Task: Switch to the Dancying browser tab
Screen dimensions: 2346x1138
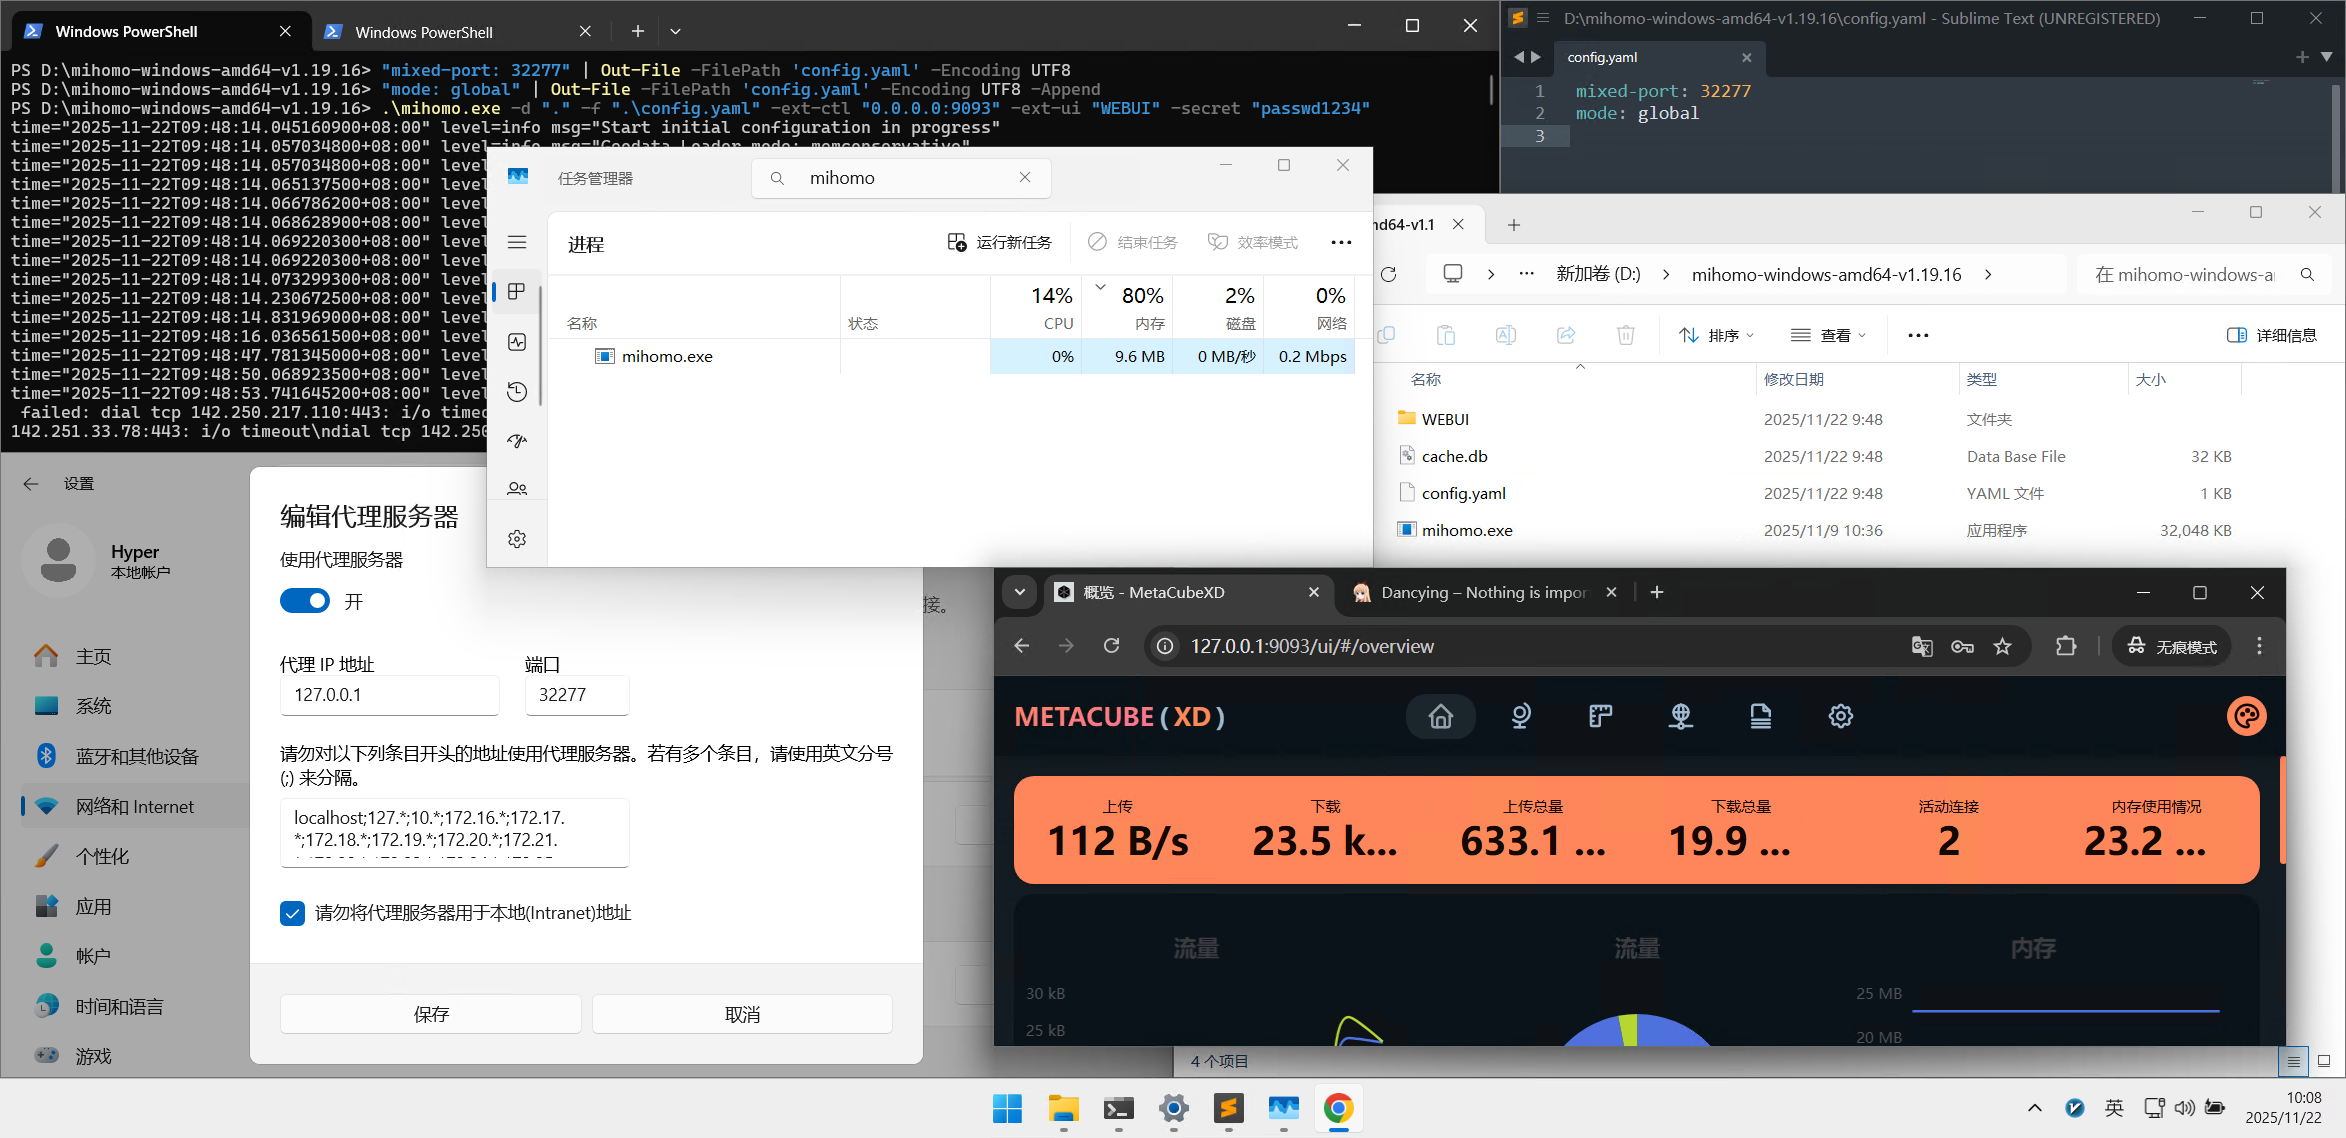Action: (x=1471, y=592)
